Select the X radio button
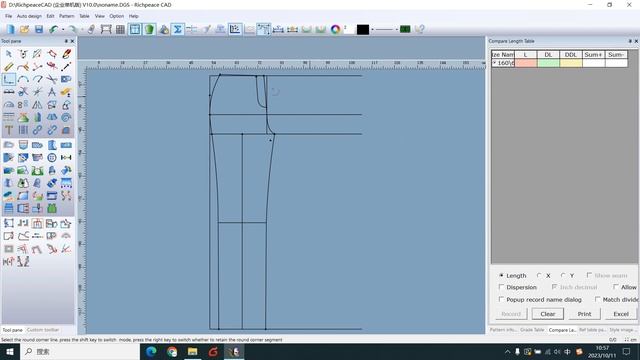Viewport: 640px width, 360px height. click(x=539, y=276)
